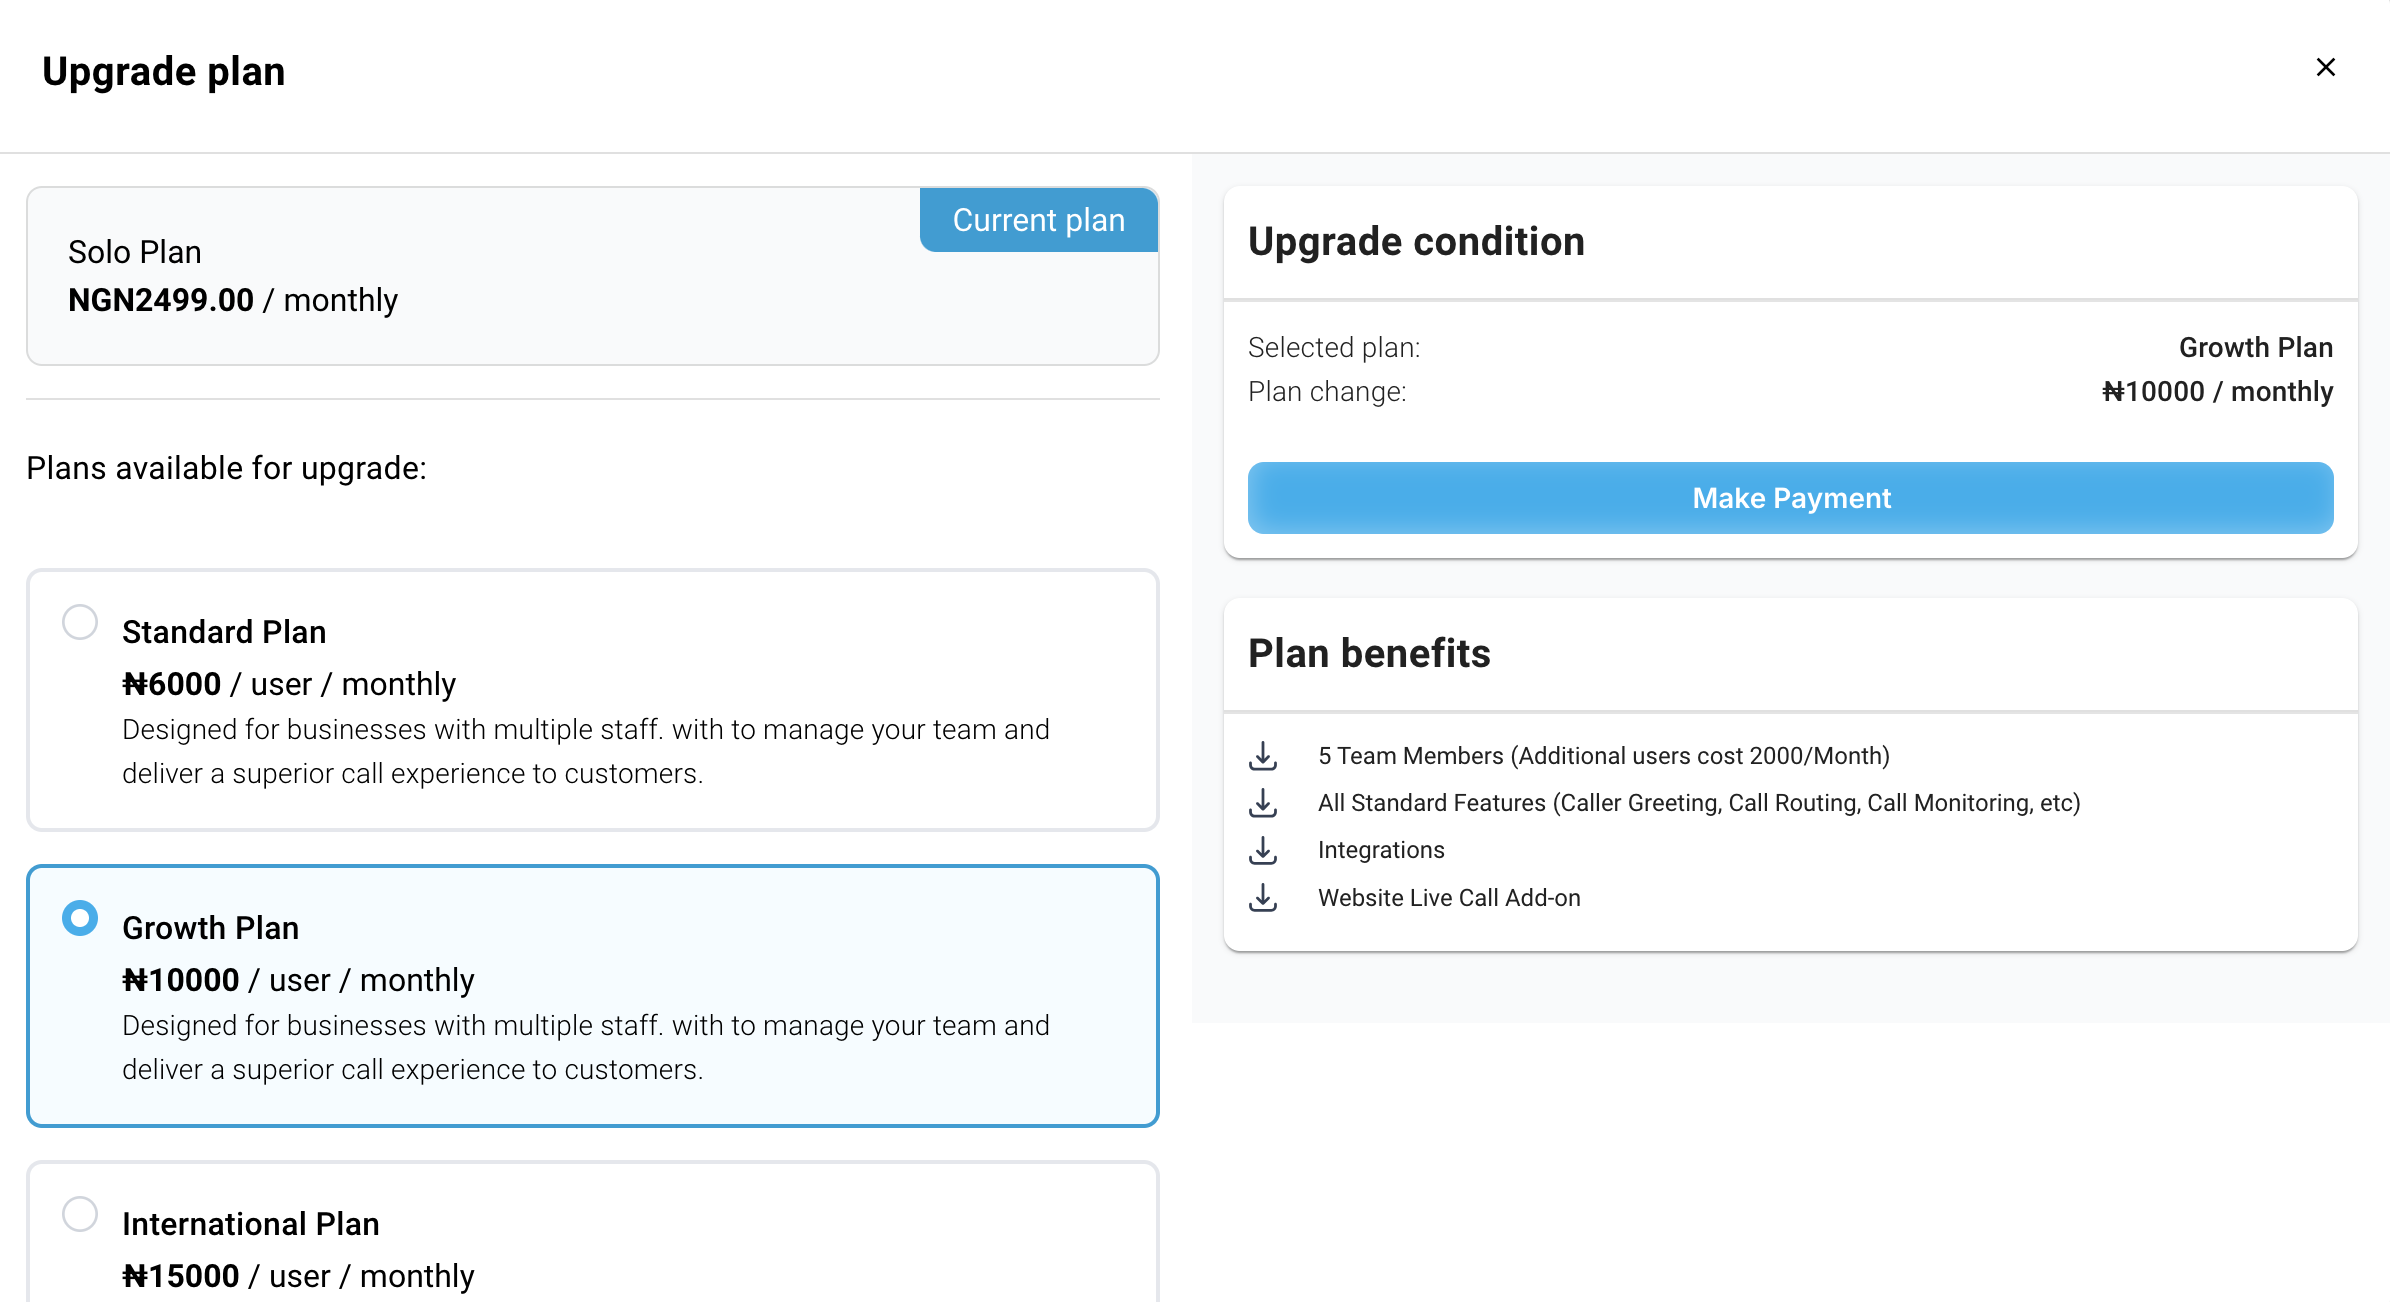Click the Plan benefits heading
Image resolution: width=2390 pixels, height=1302 pixels.
click(1369, 653)
